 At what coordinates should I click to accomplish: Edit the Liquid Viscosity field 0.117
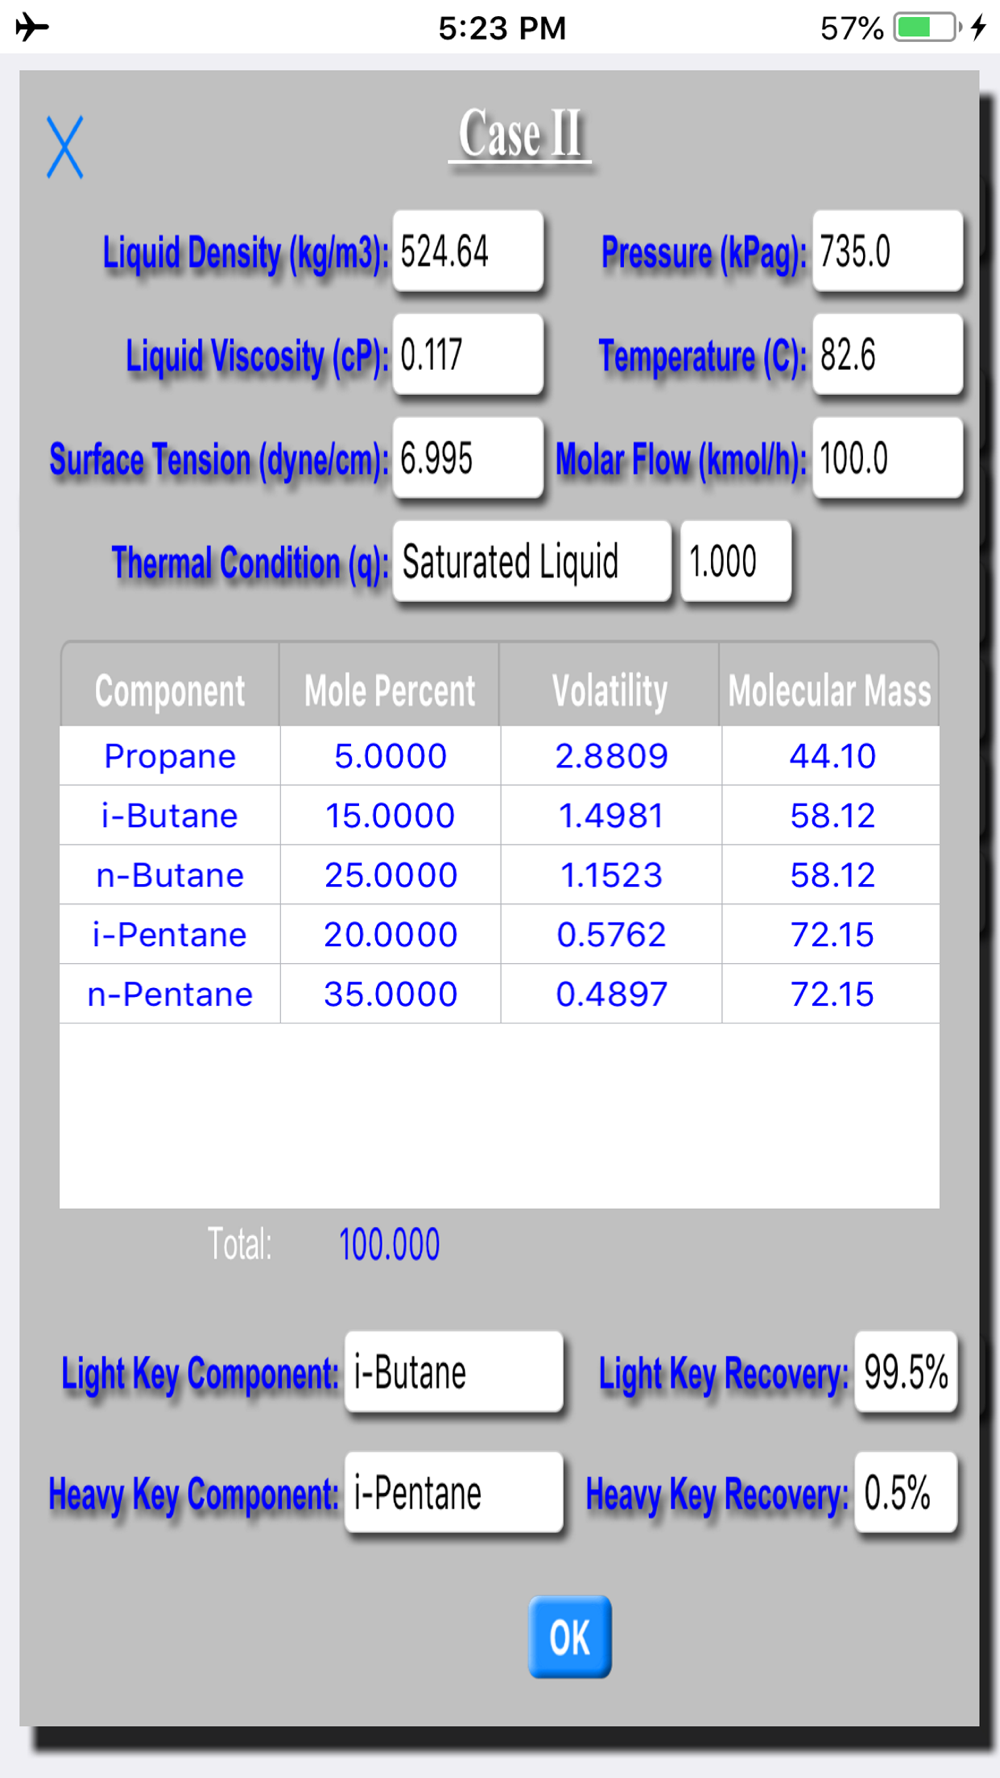click(468, 354)
